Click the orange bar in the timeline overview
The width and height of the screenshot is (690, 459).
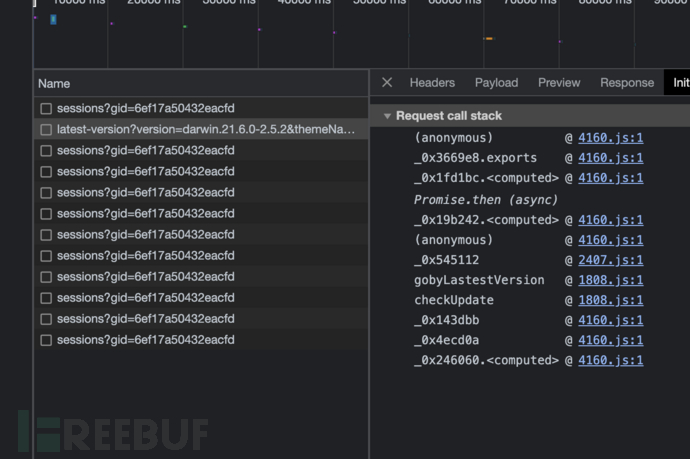coord(488,38)
